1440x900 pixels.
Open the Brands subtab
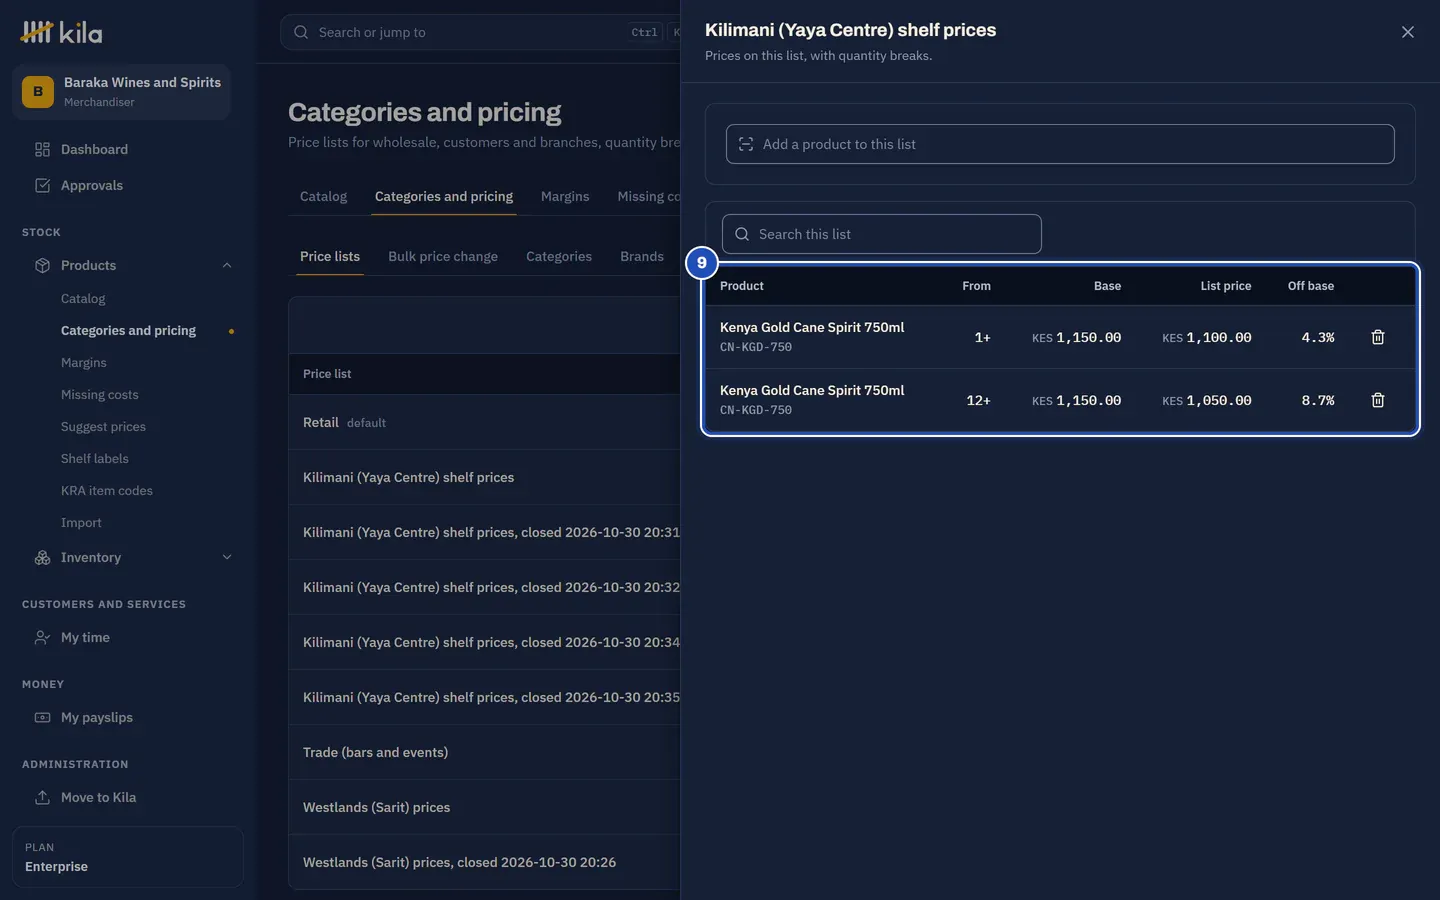tap(642, 256)
